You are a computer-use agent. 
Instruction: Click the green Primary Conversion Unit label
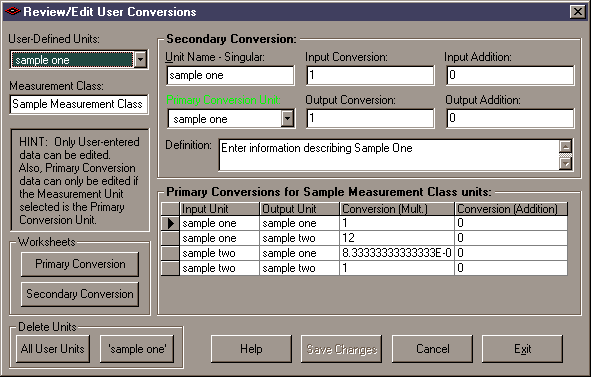coord(223,100)
